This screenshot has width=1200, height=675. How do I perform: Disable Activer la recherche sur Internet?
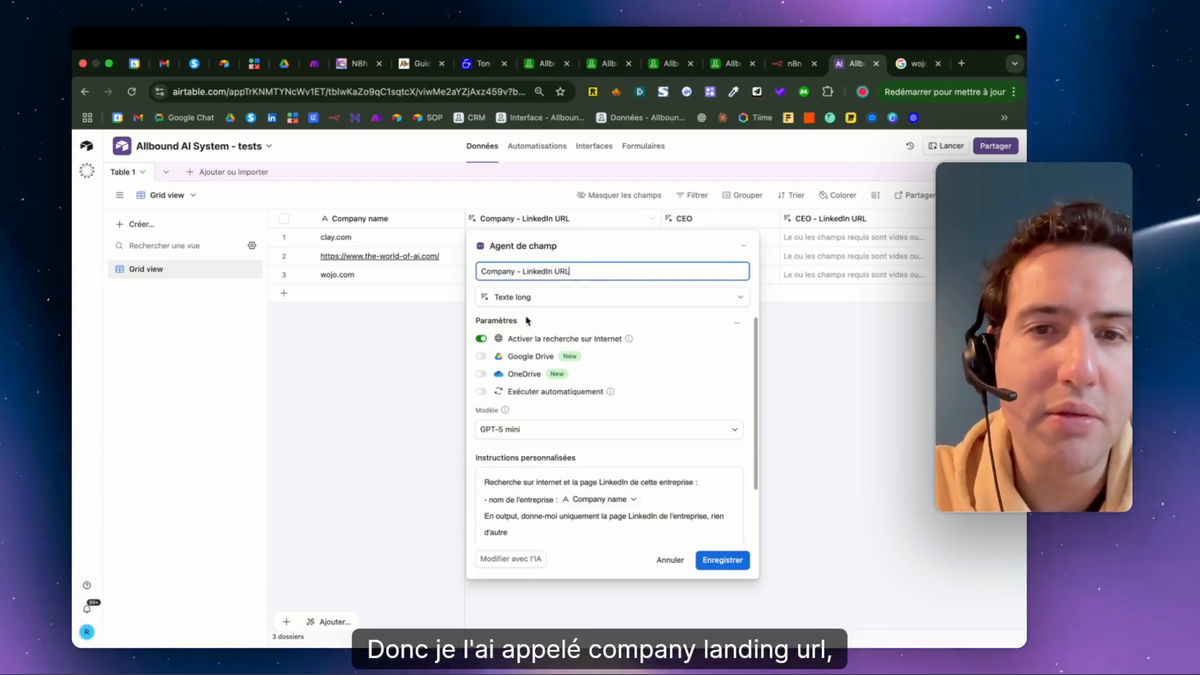point(482,339)
